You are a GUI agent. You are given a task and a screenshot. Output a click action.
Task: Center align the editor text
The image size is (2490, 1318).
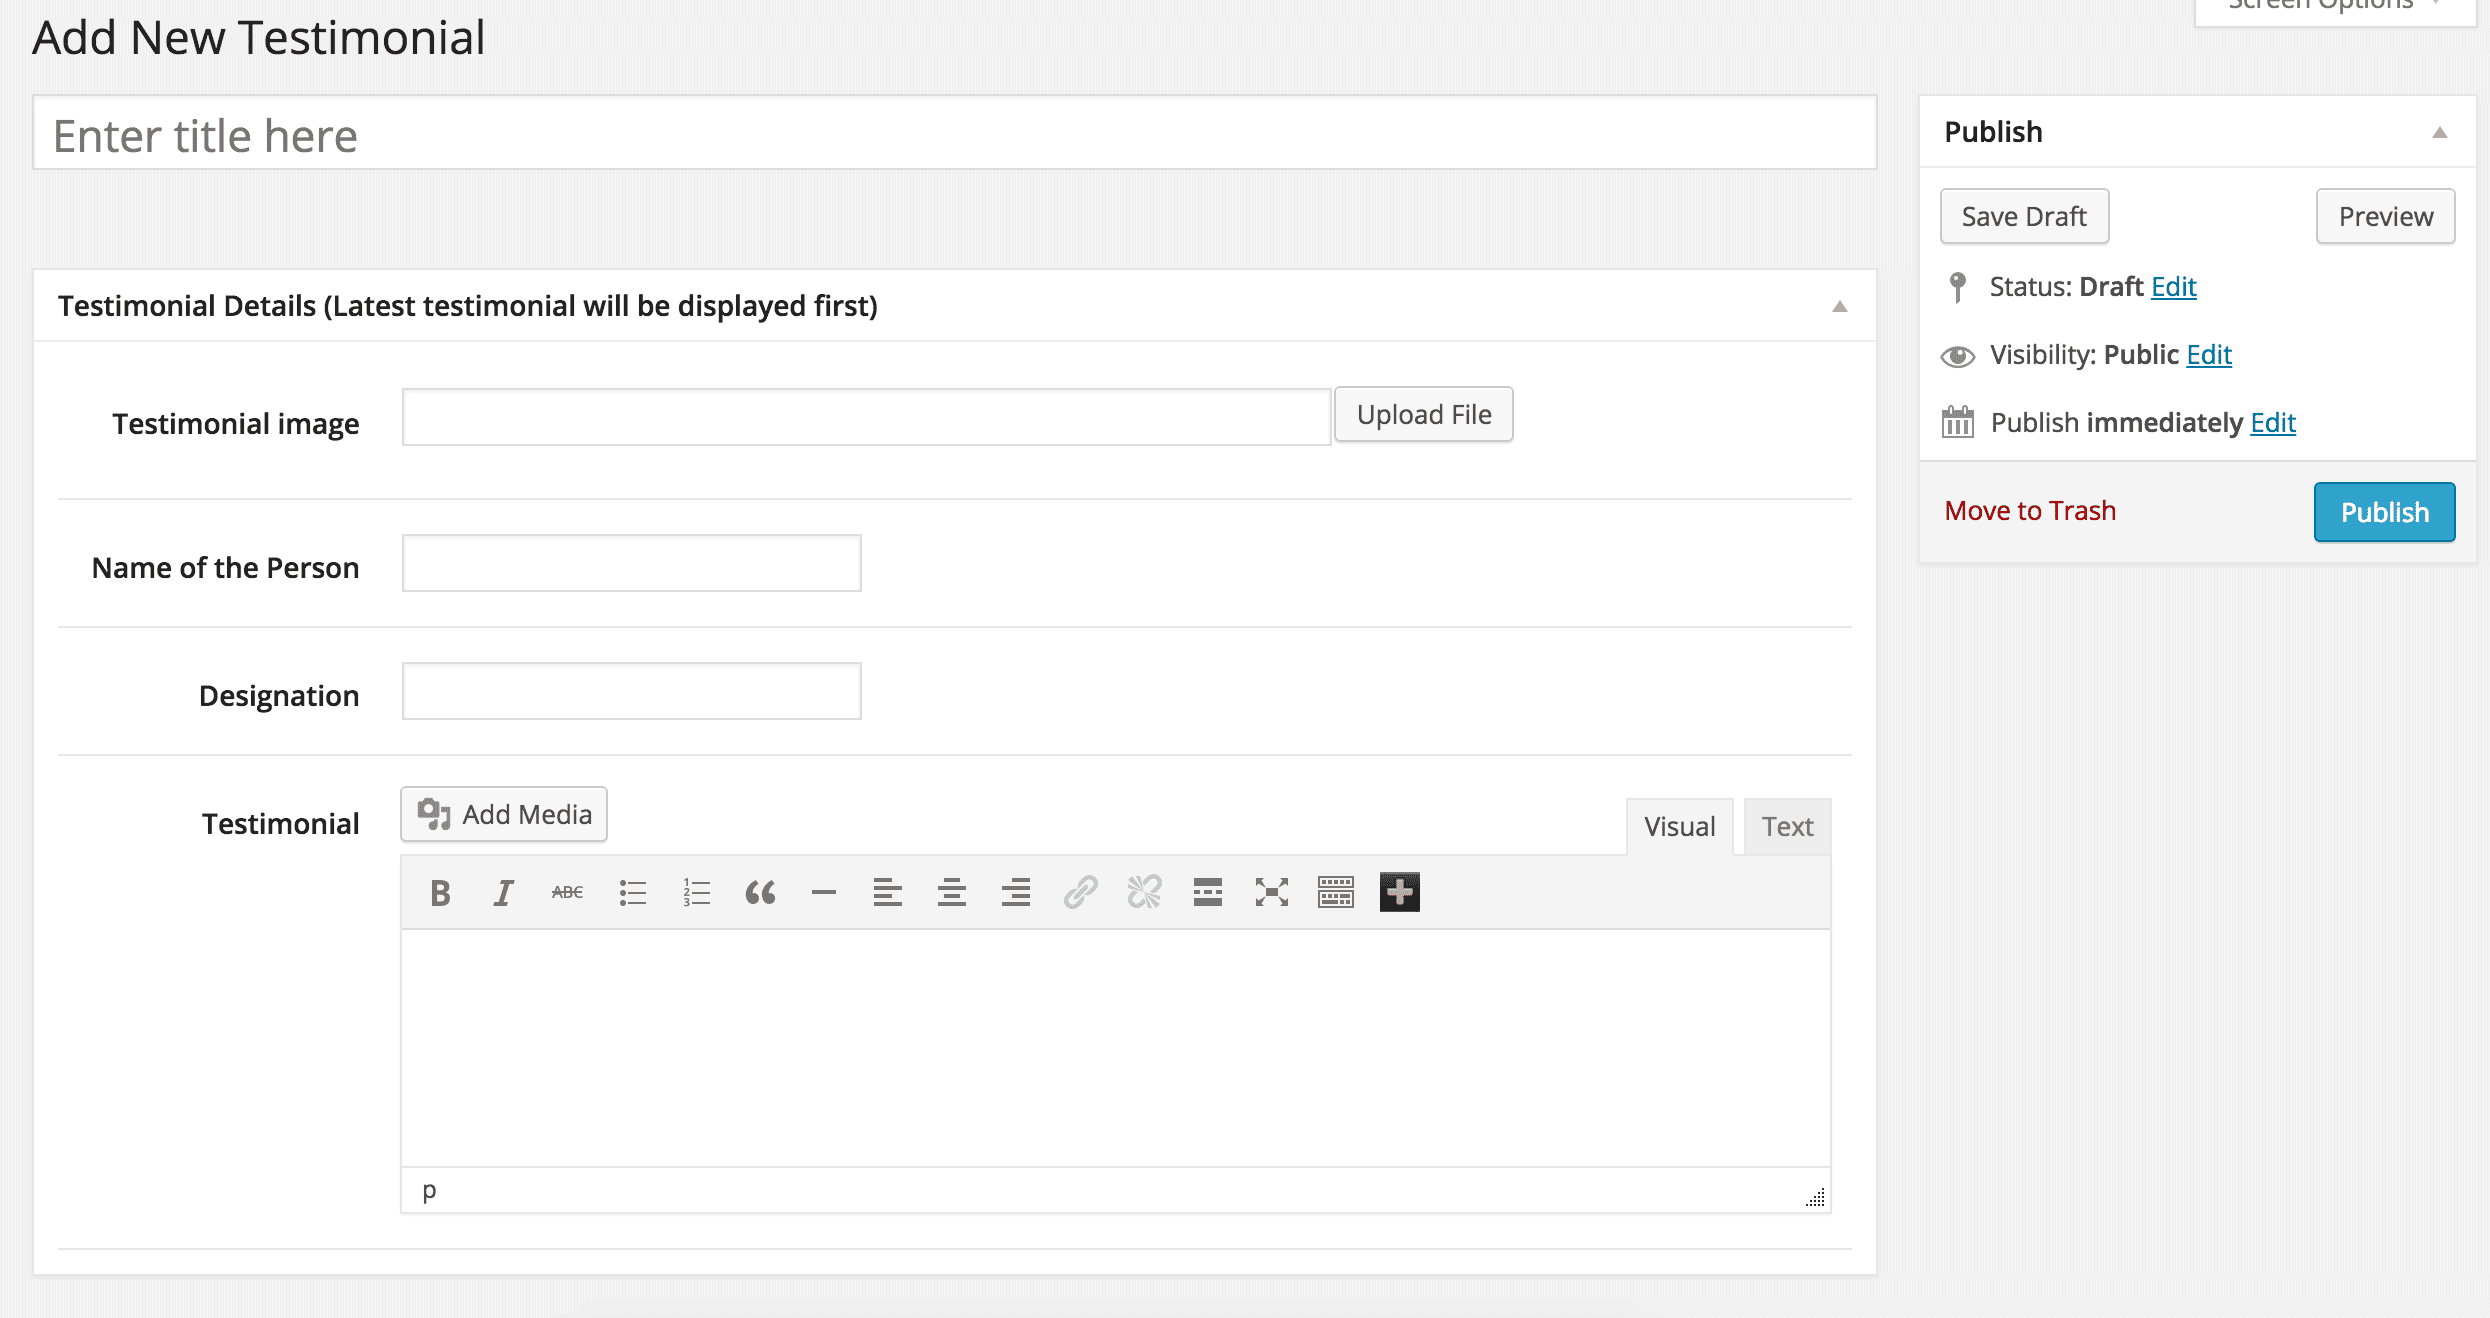coord(952,892)
